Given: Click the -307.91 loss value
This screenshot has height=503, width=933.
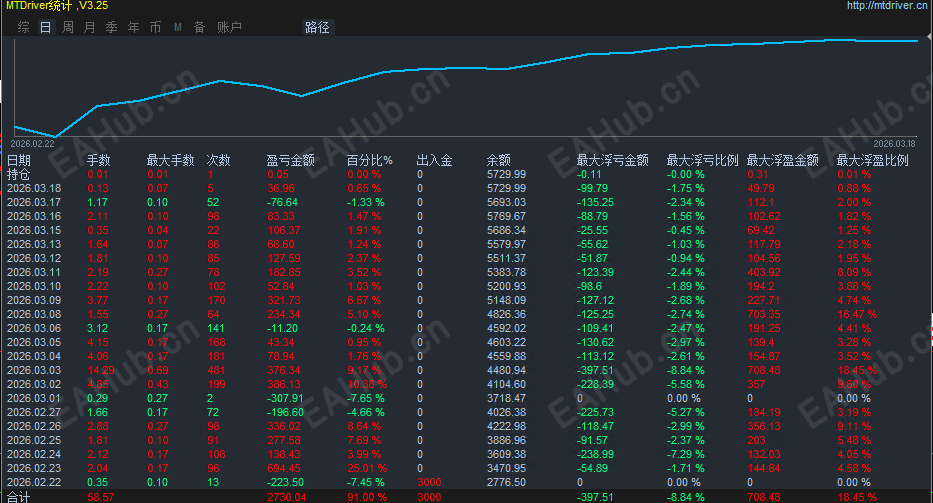Looking at the screenshot, I should coord(285,398).
